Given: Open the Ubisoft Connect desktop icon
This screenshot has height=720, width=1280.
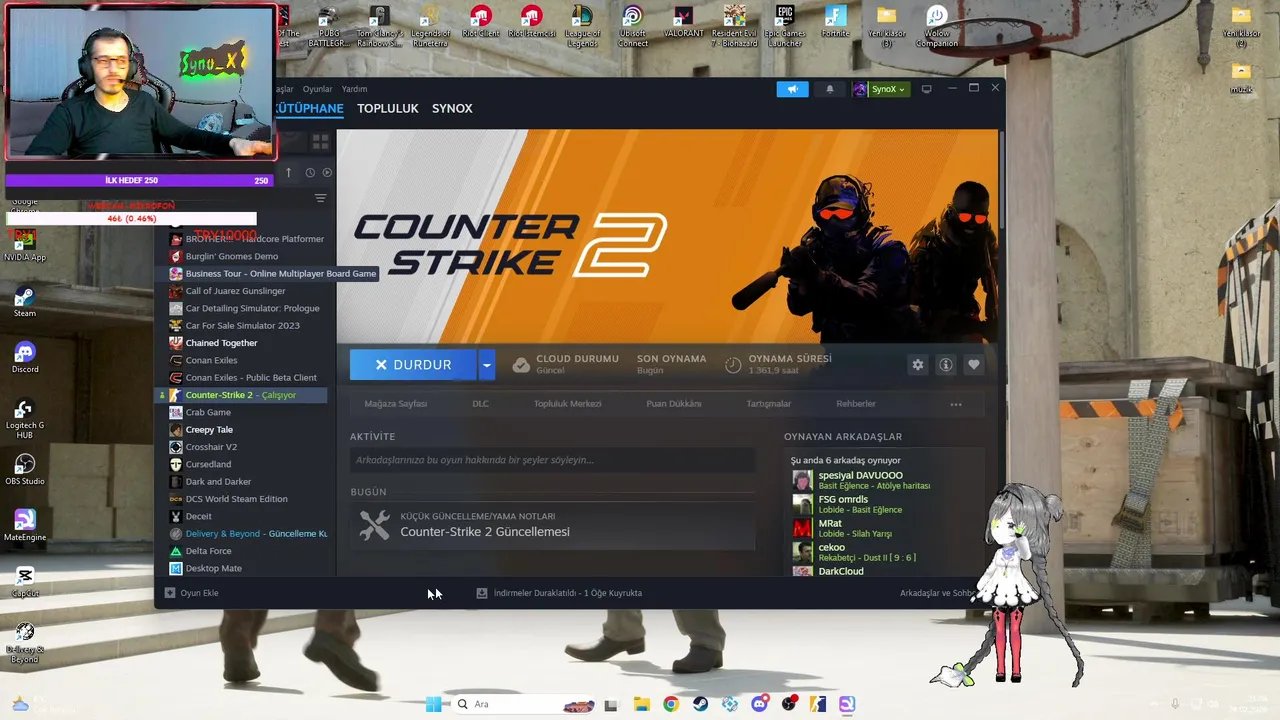Looking at the screenshot, I should (632, 26).
